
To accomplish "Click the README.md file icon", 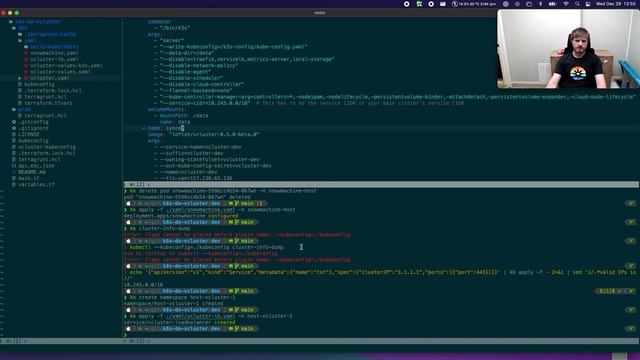I will coord(14,172).
